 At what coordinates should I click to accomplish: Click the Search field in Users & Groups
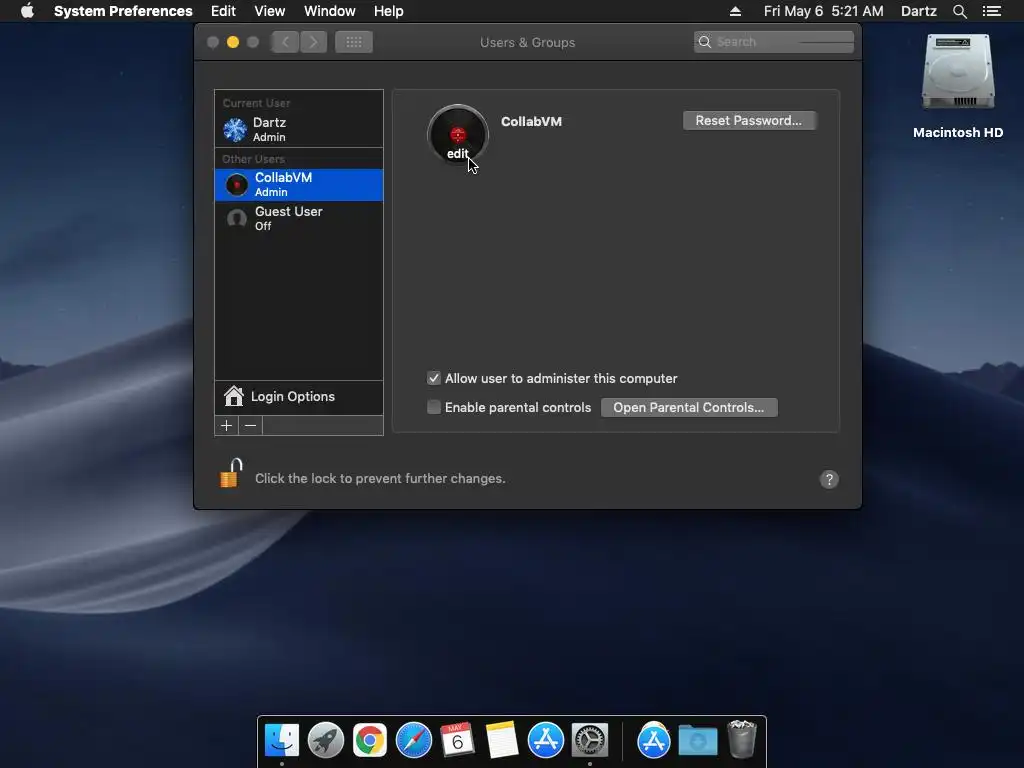(x=774, y=42)
